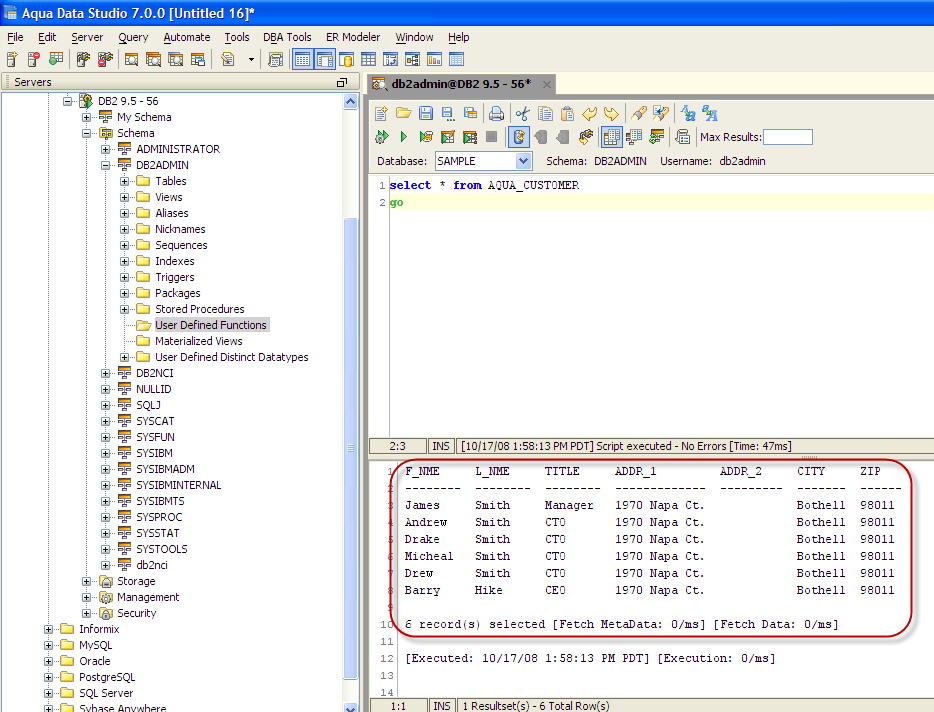Click the Save script floppy disk icon
Image resolution: width=934 pixels, height=712 pixels.
426,113
